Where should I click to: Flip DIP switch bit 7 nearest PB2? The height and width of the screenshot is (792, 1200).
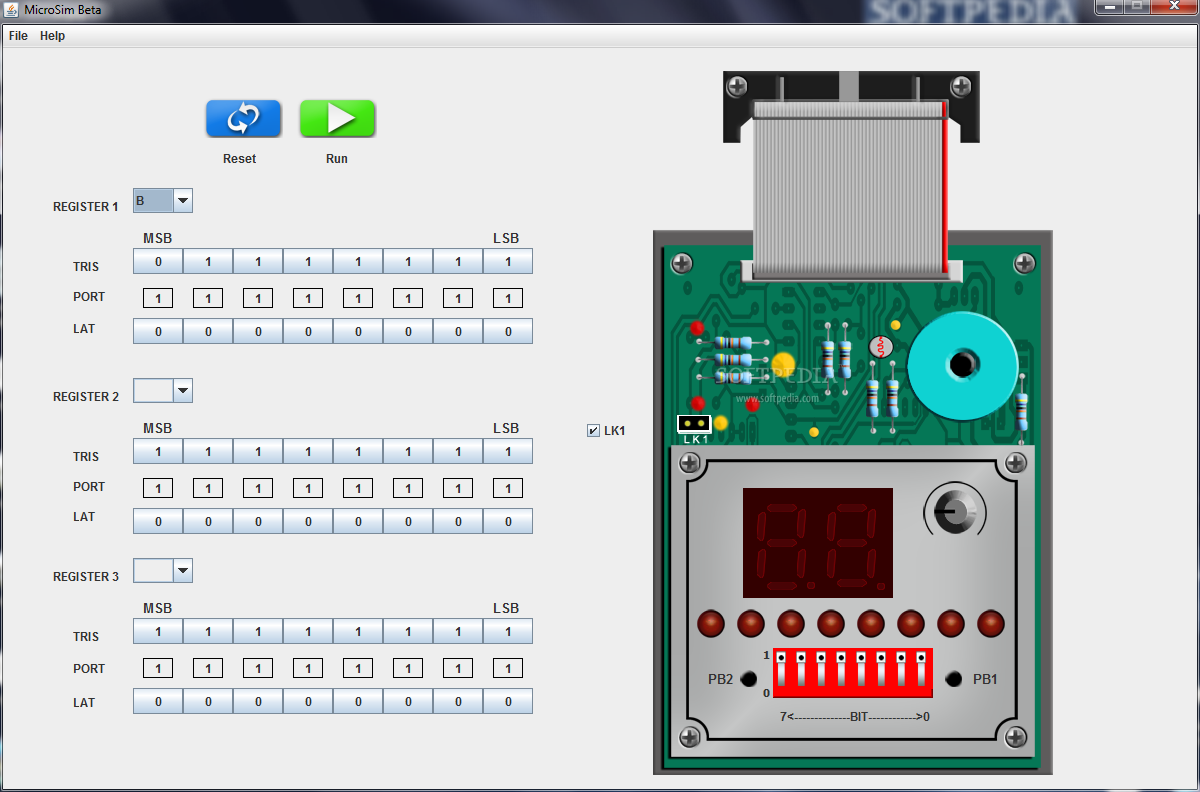[781, 670]
